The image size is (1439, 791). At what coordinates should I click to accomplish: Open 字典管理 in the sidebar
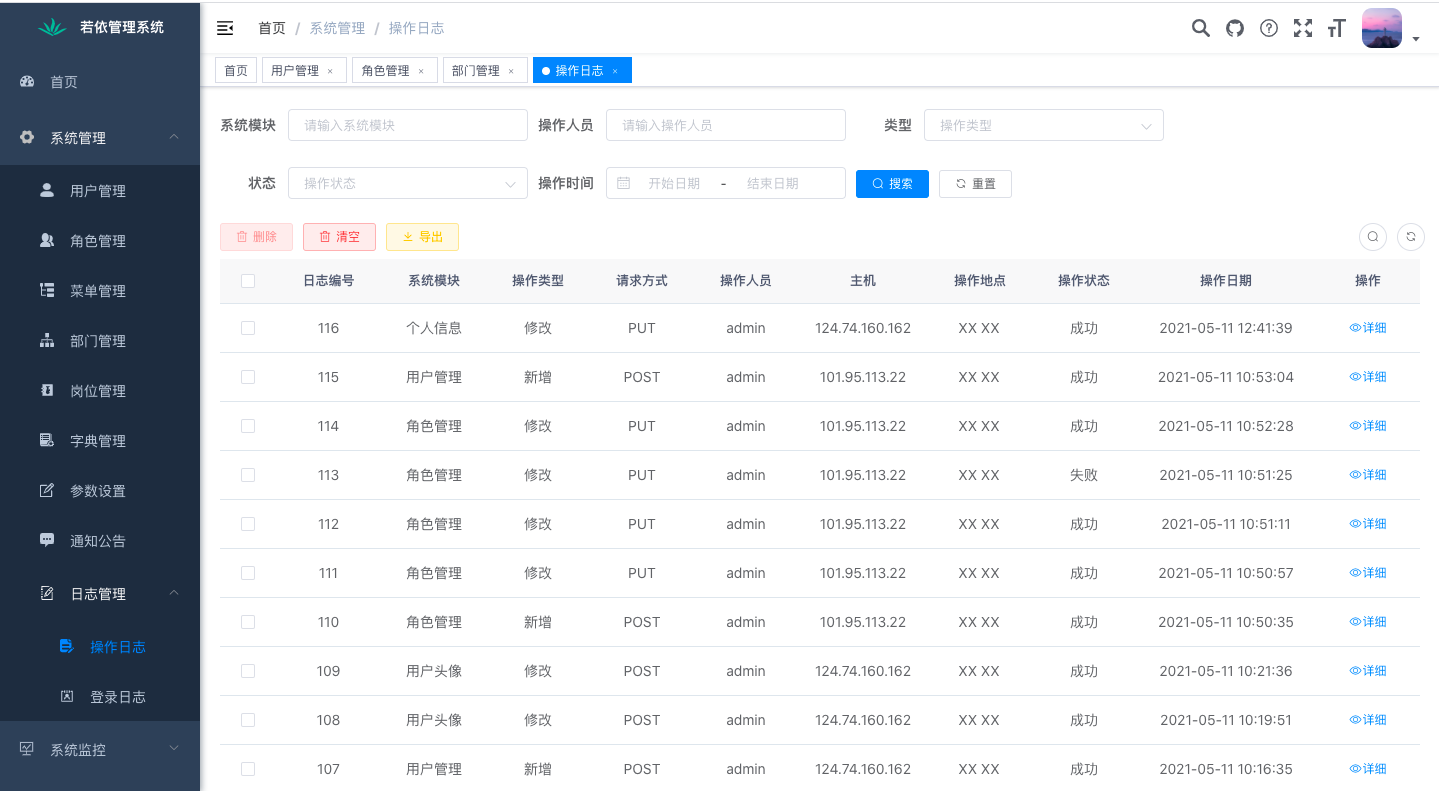[100, 441]
